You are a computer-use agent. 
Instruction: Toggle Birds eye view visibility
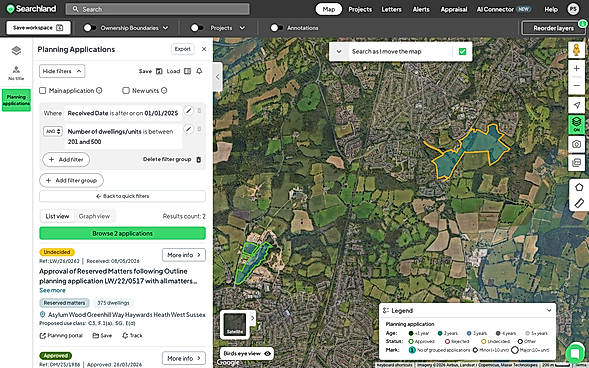tap(267, 353)
